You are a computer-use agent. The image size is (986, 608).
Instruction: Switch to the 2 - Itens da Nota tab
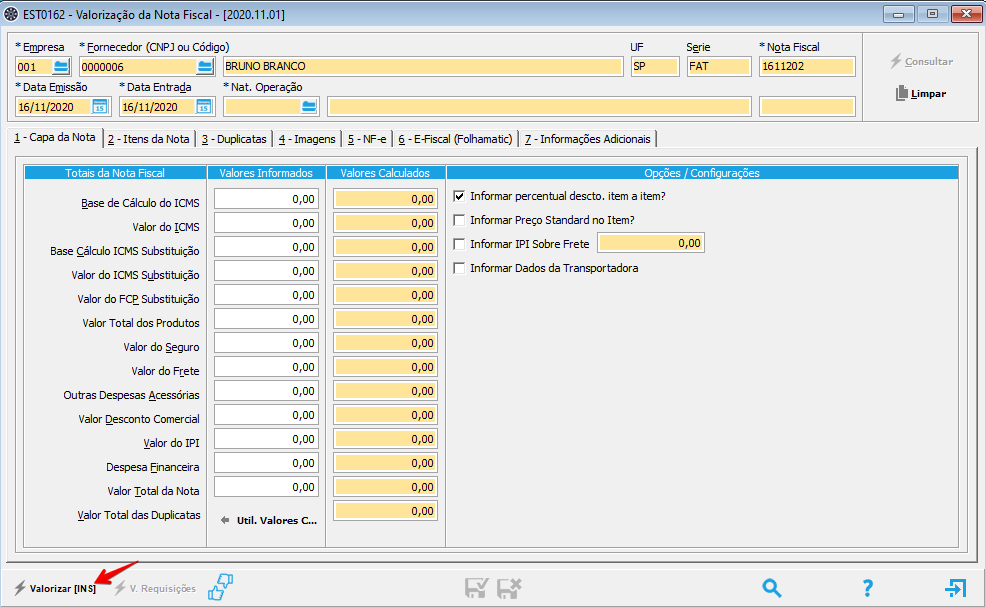pyautogui.click(x=148, y=139)
